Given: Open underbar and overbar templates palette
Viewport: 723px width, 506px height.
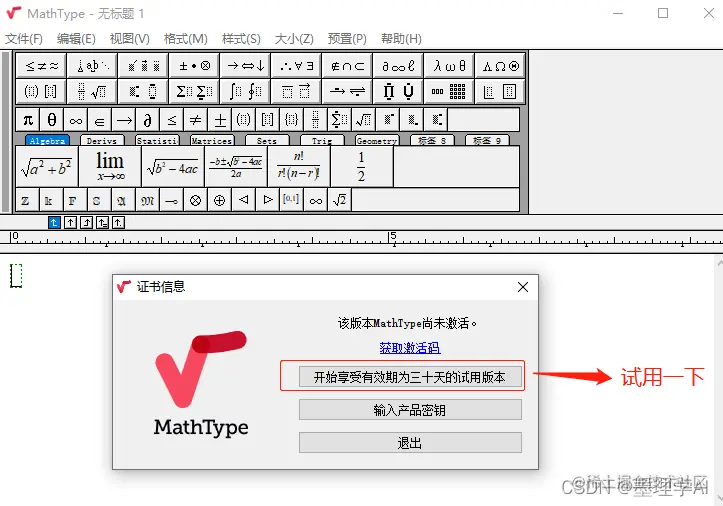Looking at the screenshot, I should (296, 91).
